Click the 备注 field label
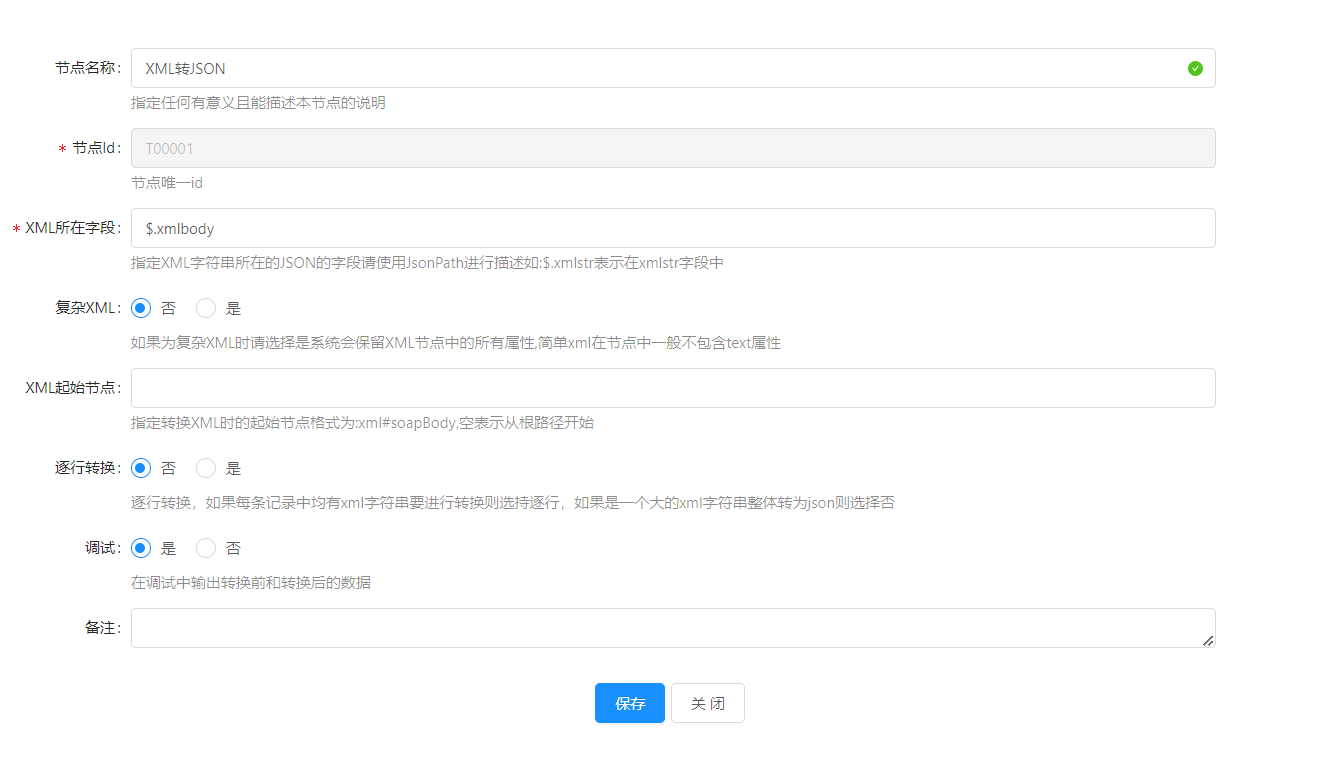 point(102,628)
